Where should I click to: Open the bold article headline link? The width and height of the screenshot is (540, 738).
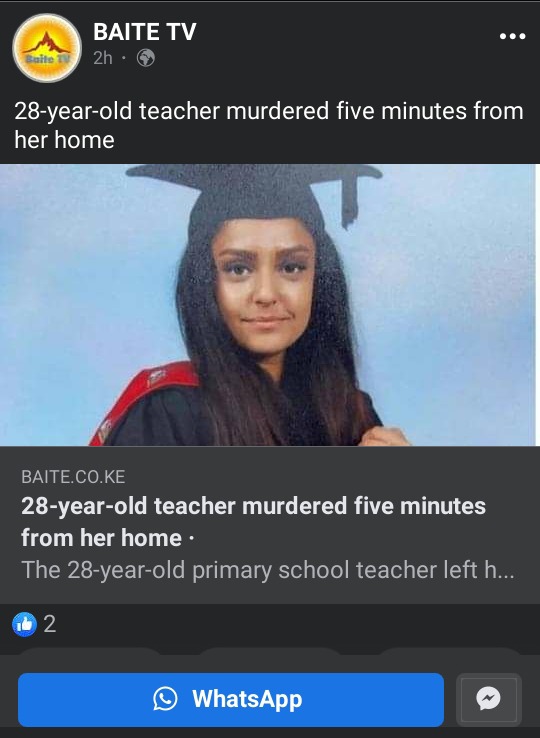tap(253, 521)
